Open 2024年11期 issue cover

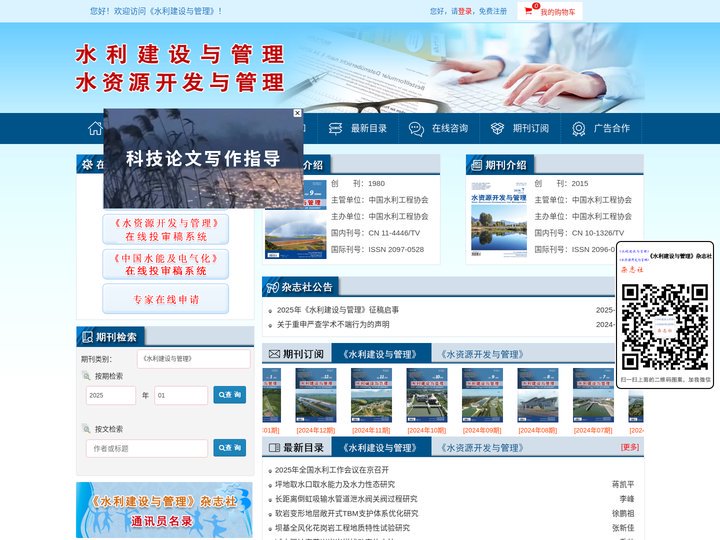tap(371, 395)
